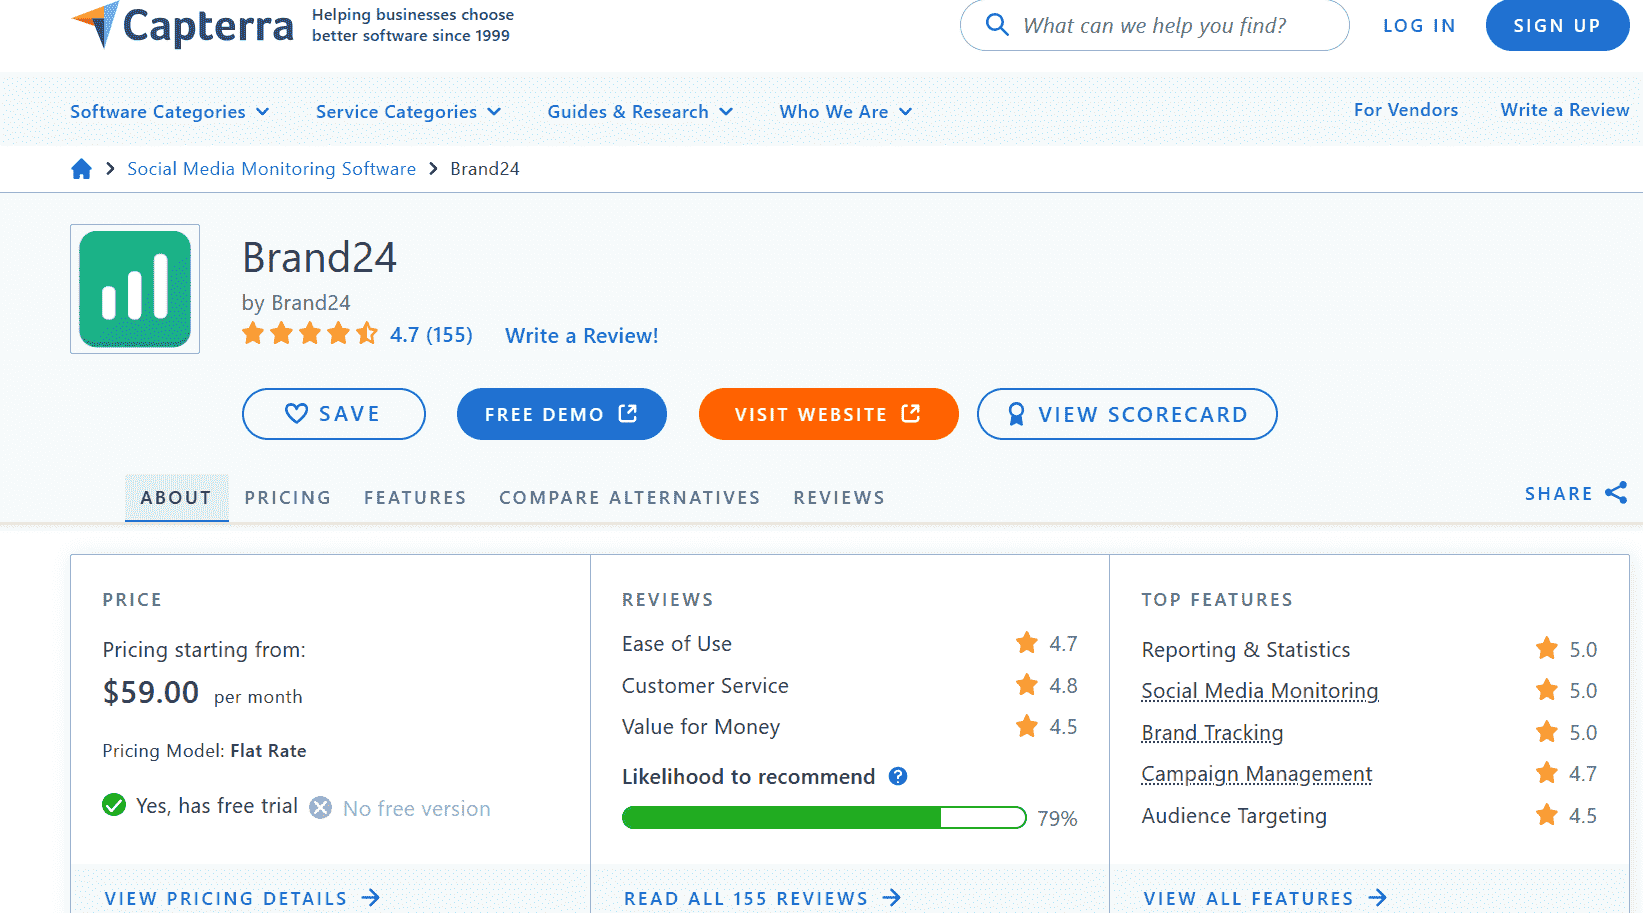Click the help question mark beside Likelihood to recommend
Image resolution: width=1643 pixels, height=913 pixels.
tap(898, 776)
